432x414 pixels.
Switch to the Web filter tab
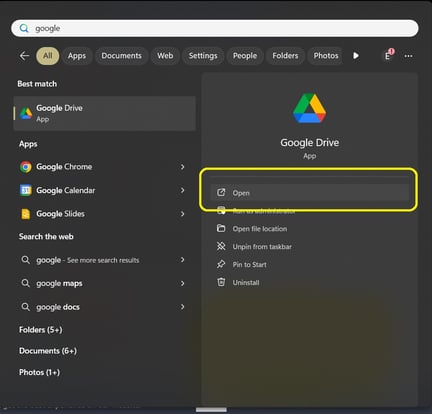(165, 56)
